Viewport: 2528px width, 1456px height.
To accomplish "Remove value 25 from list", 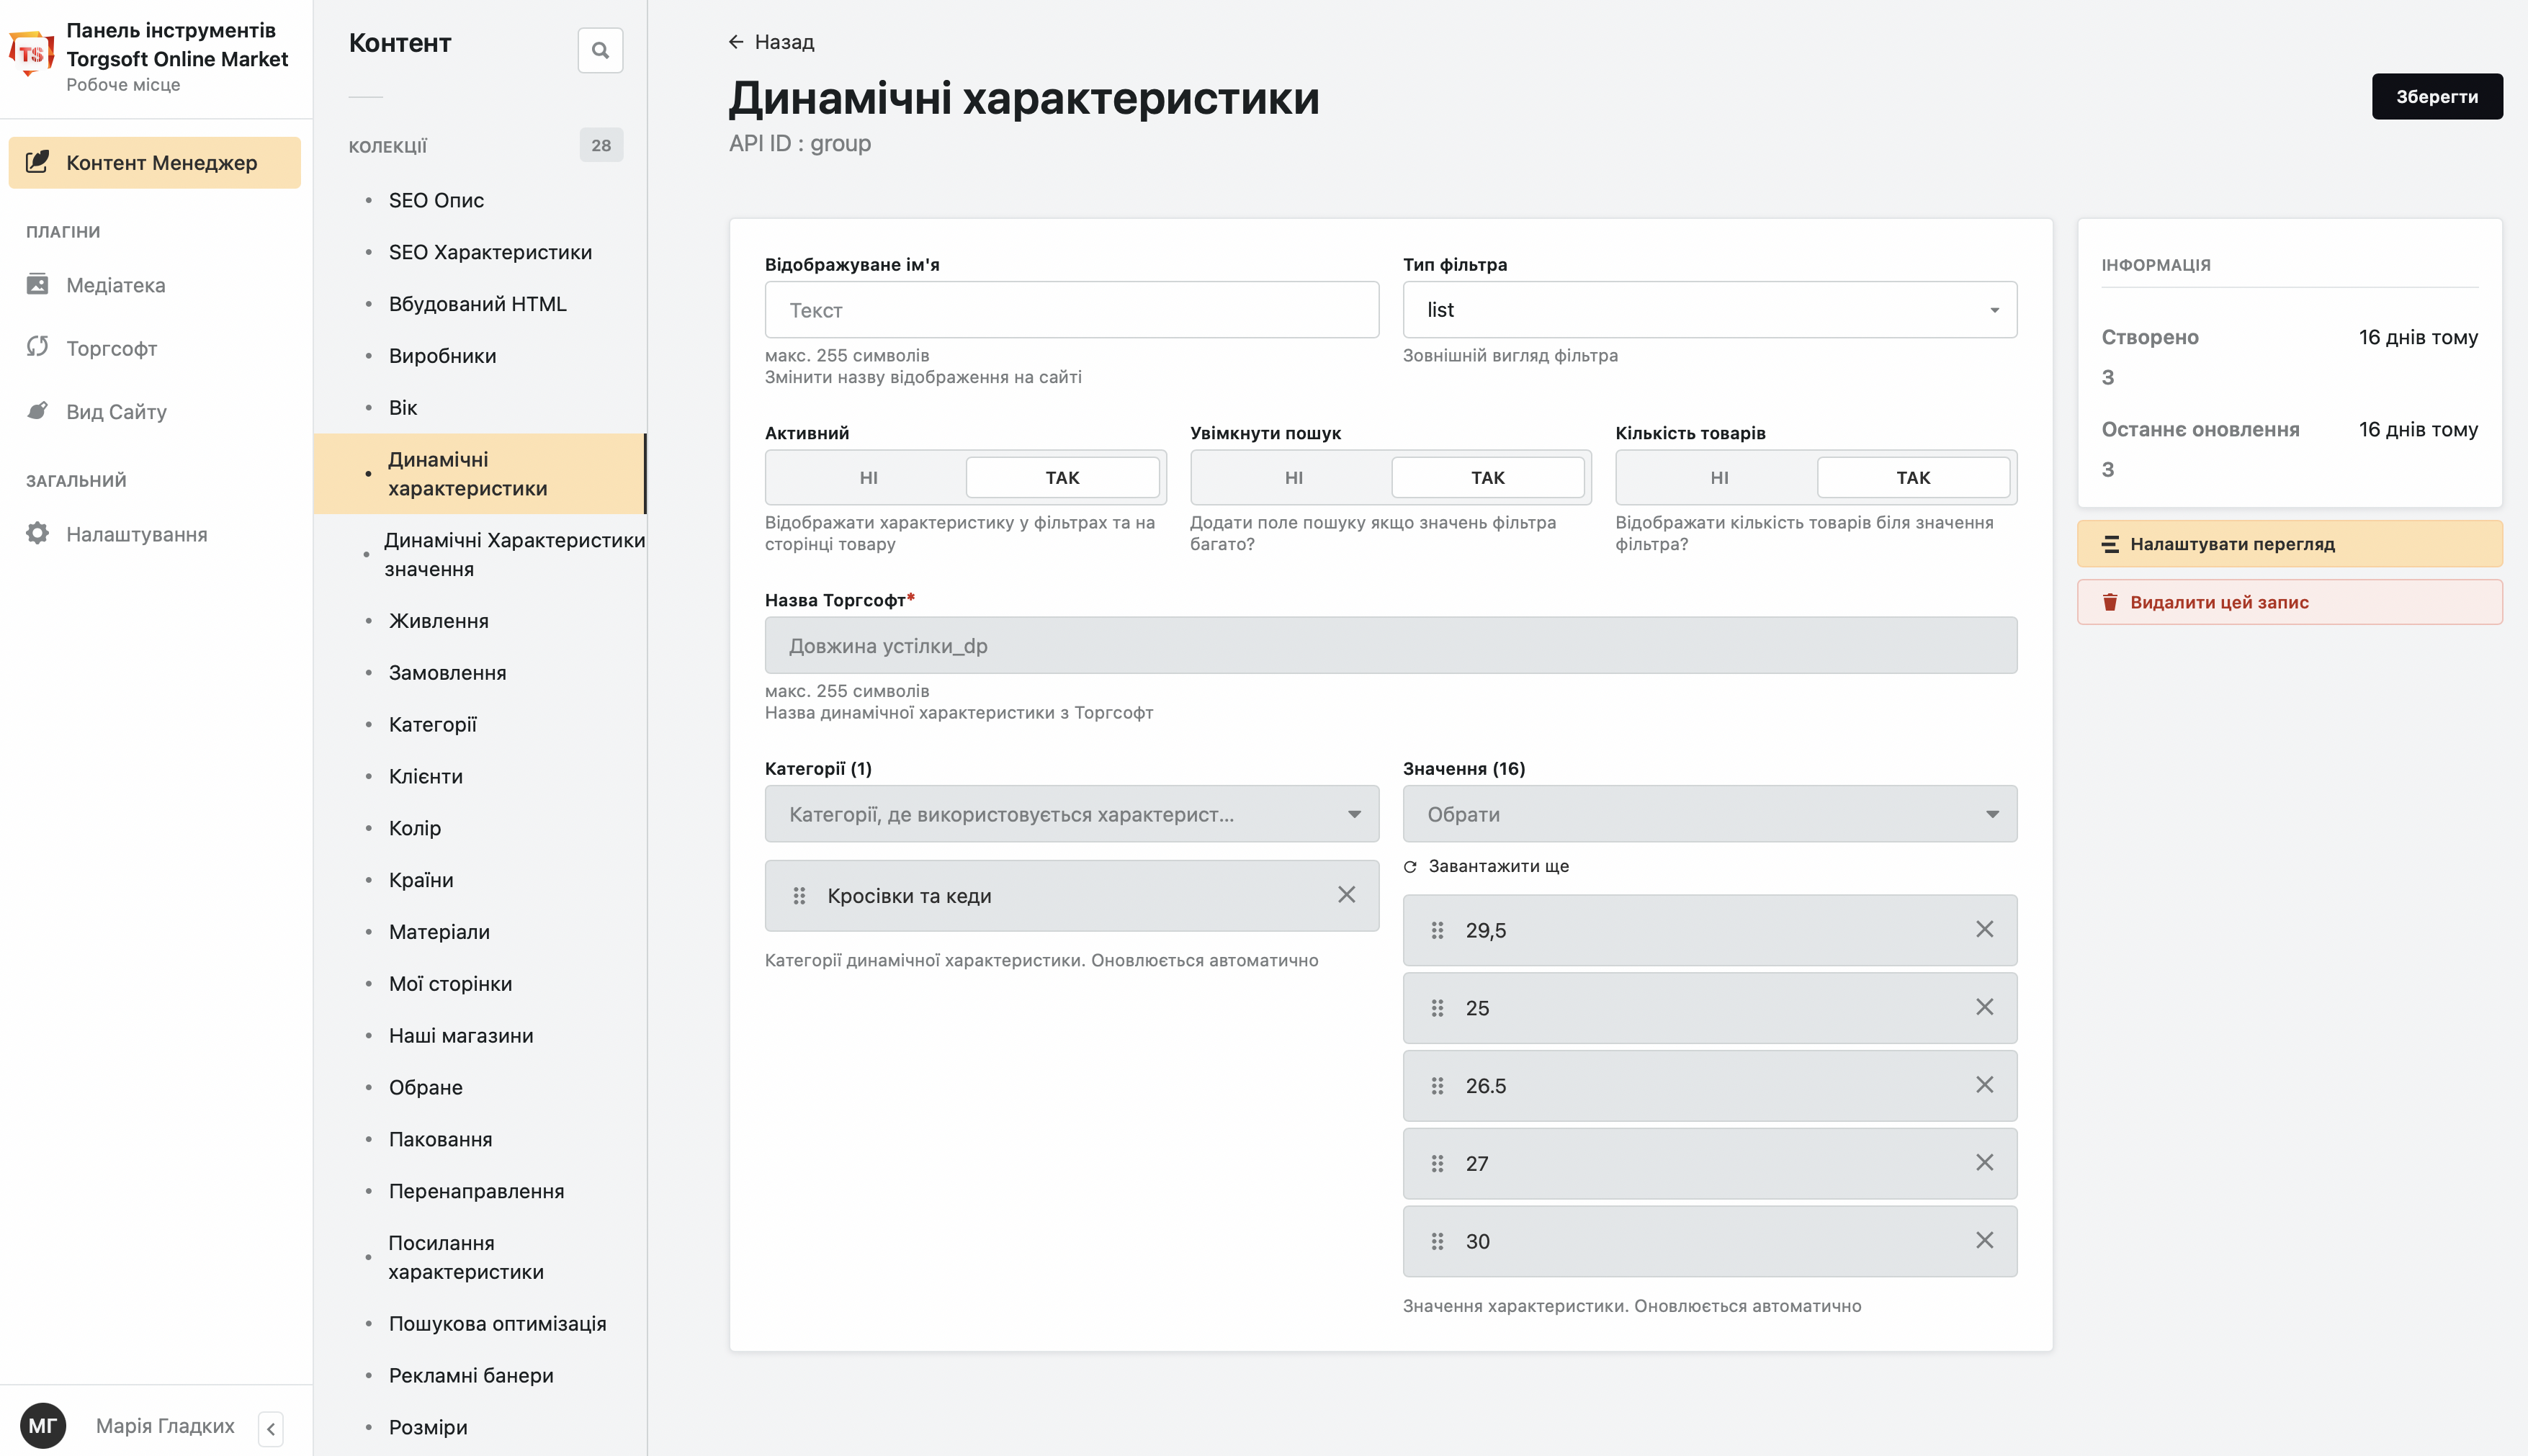I will point(1984,1008).
